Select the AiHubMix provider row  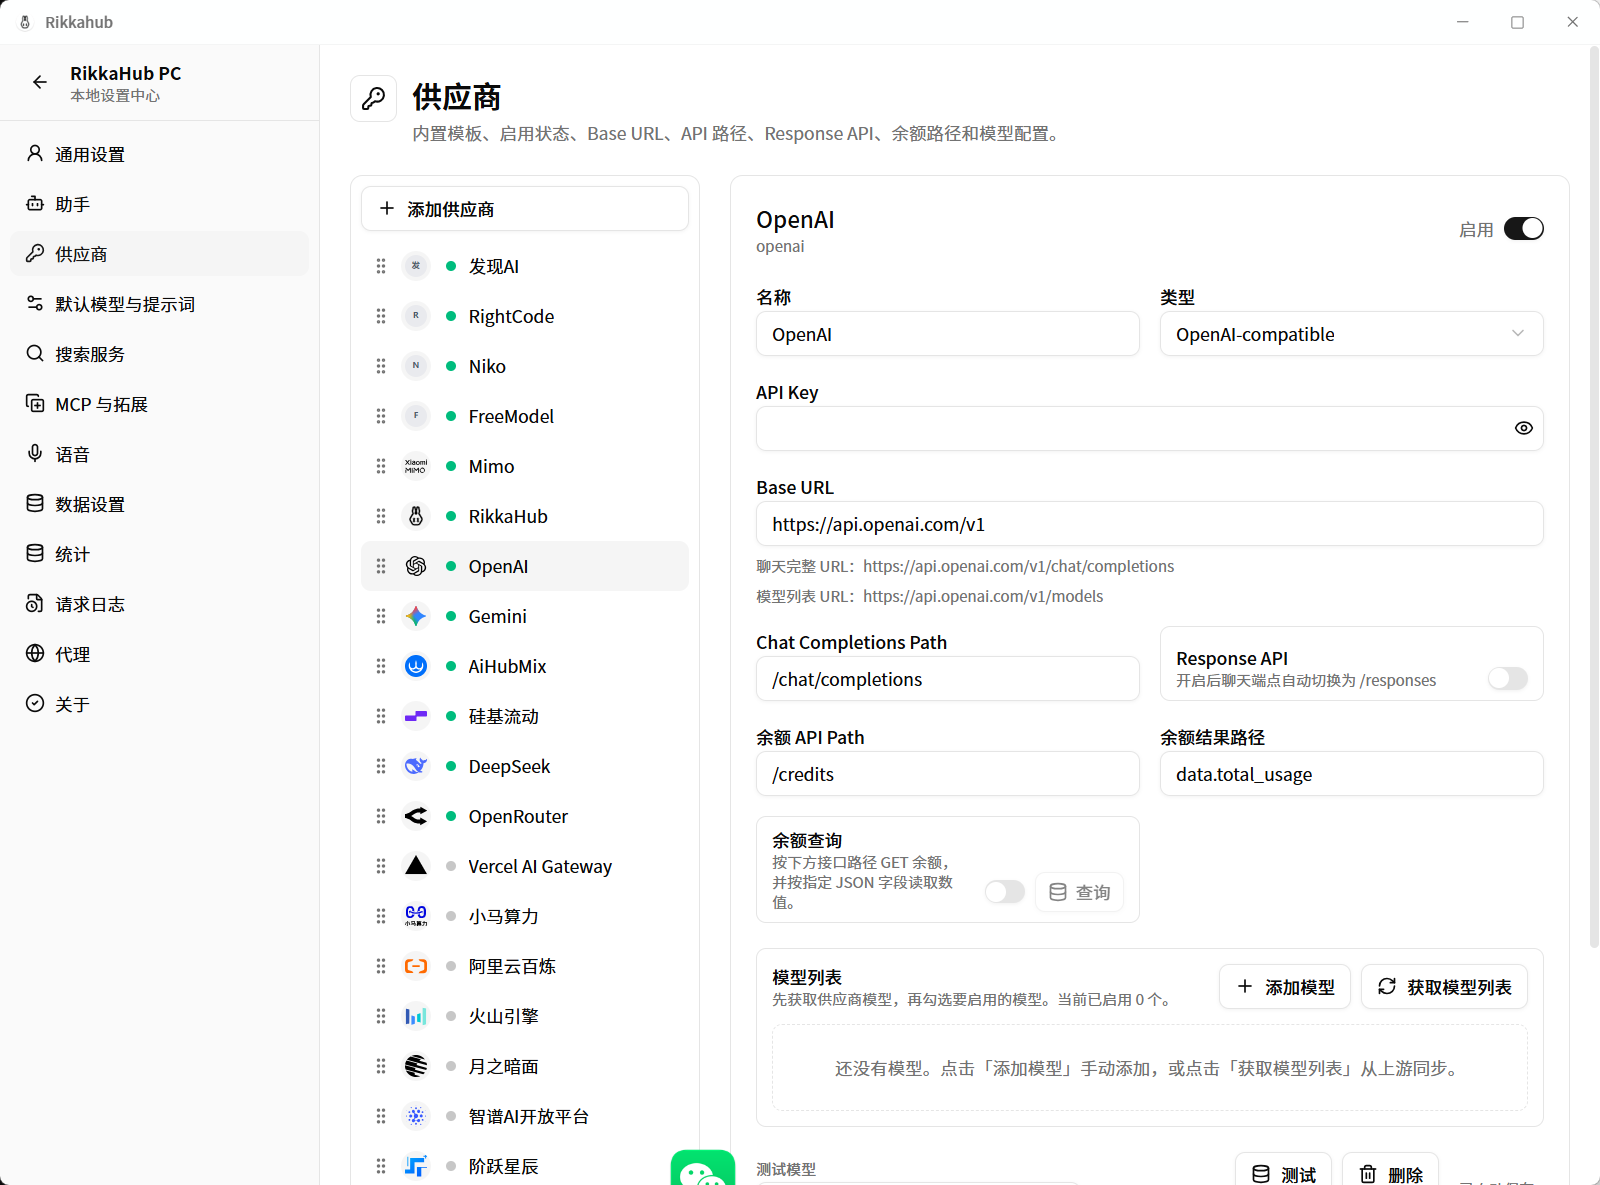[x=525, y=666]
